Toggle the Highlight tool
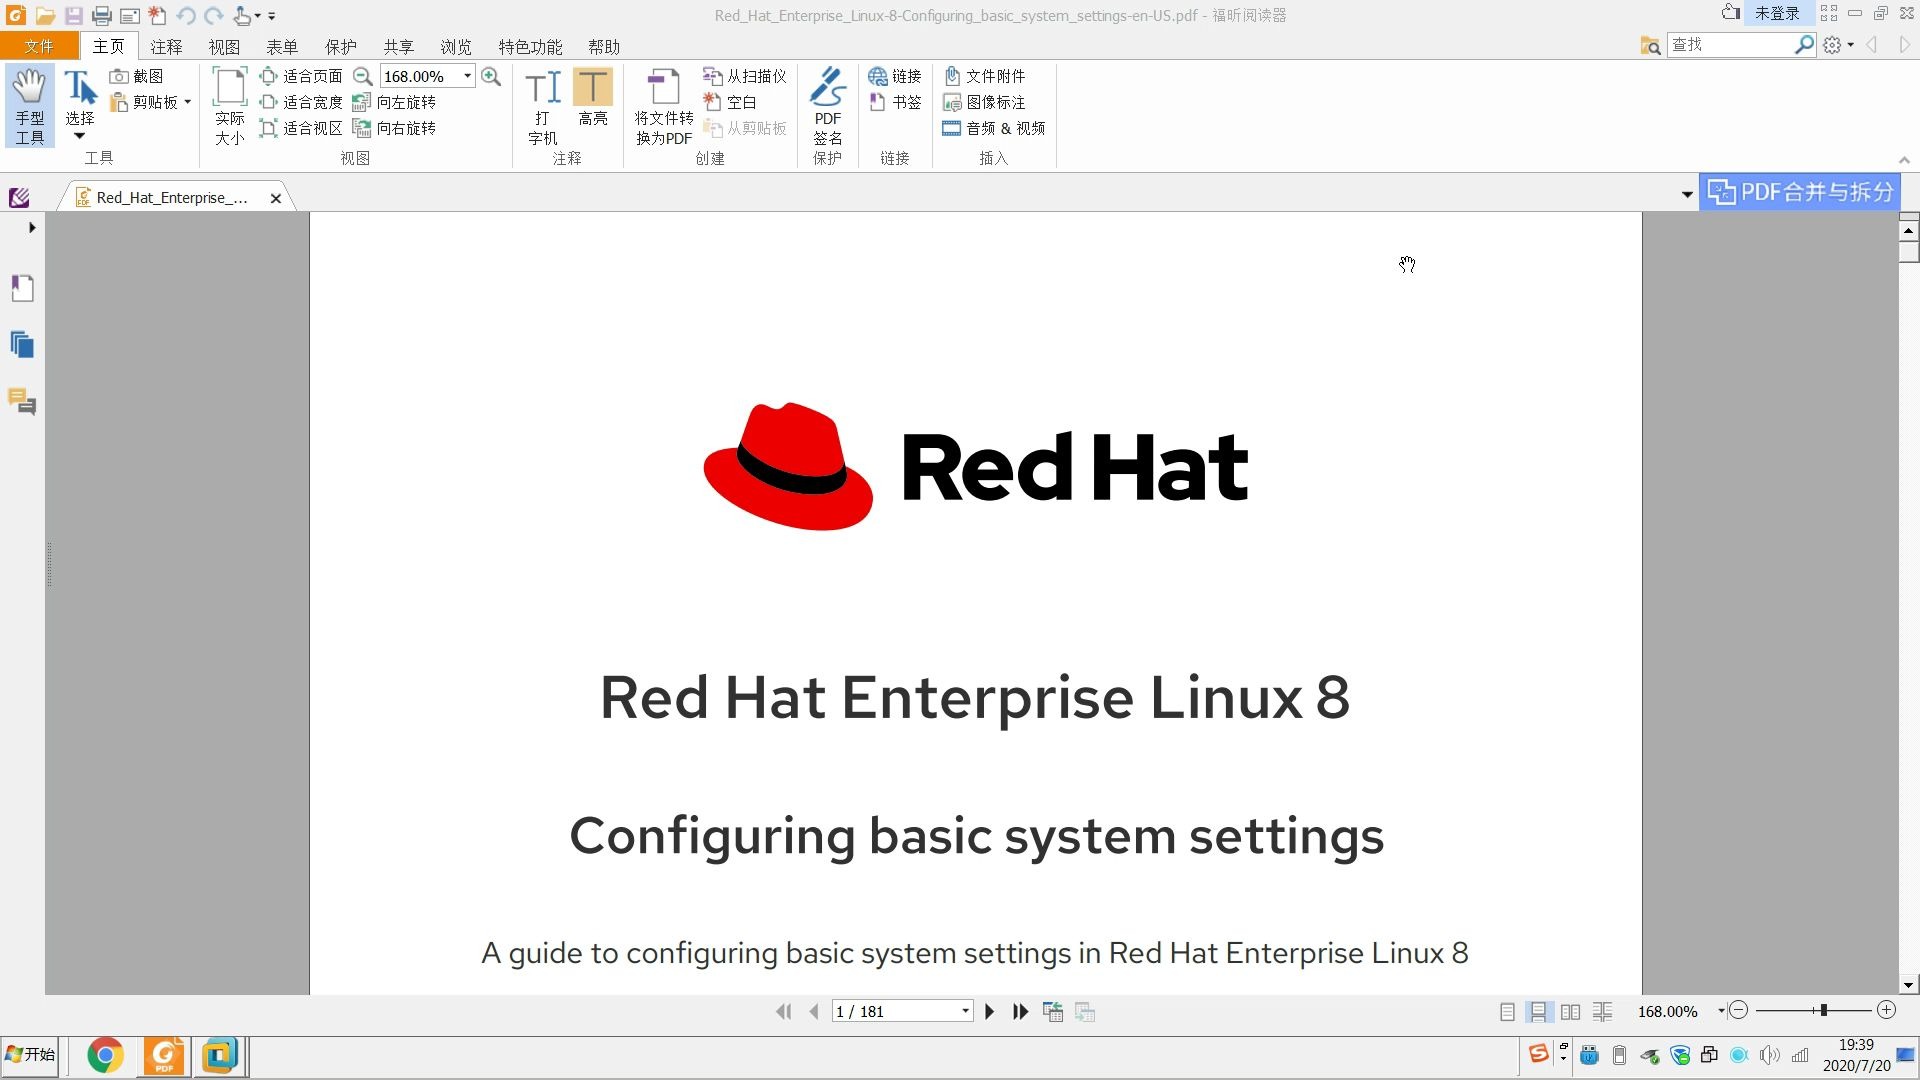 tap(592, 97)
